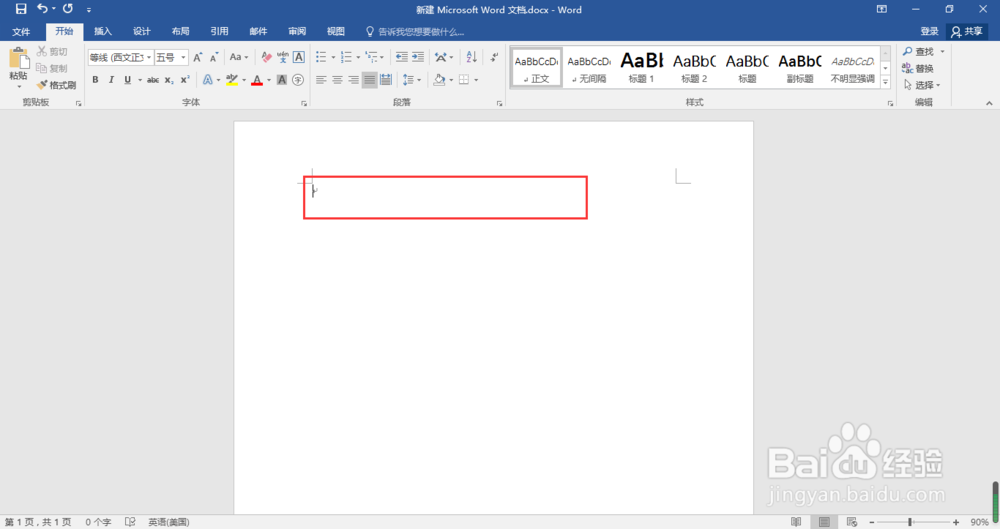1000x529 pixels.
Task: Click the Character Border (boxed A) icon
Action: tap(298, 57)
